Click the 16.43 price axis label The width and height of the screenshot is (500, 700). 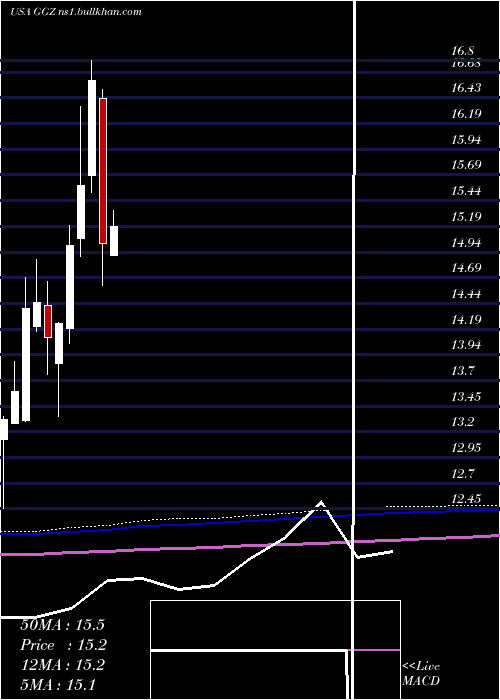coord(466,88)
